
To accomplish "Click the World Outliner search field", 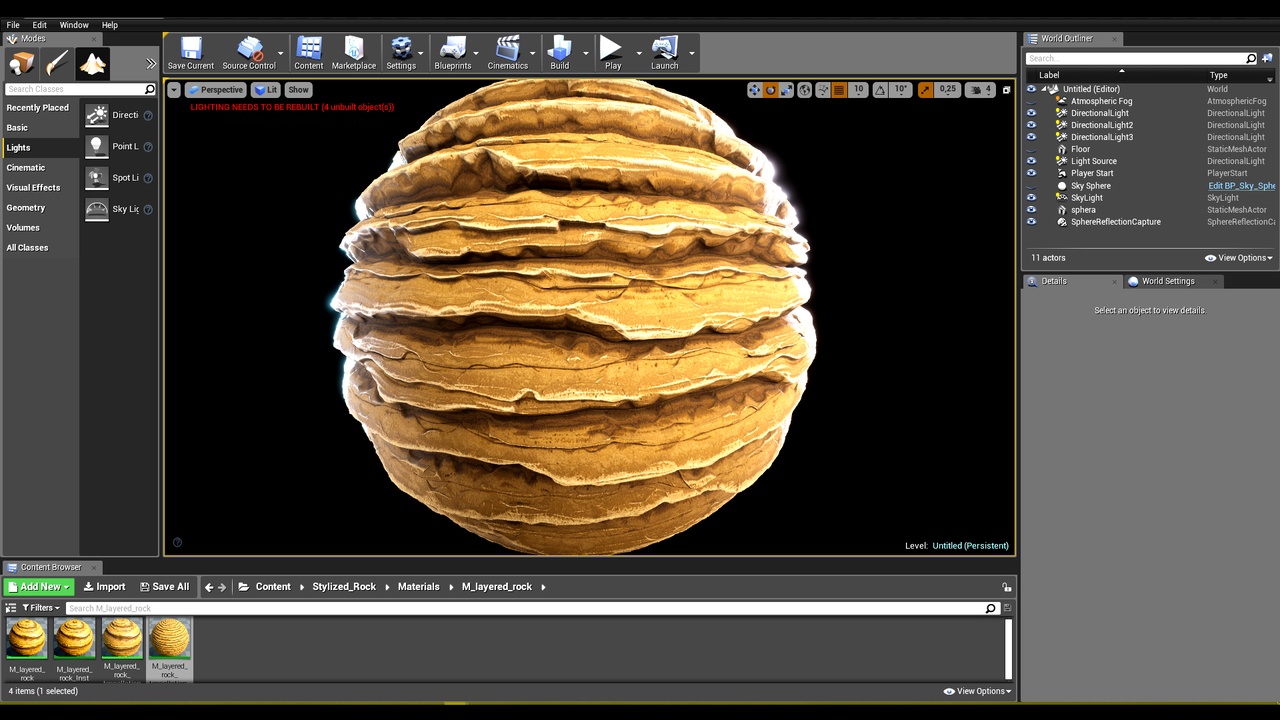I will click(x=1141, y=58).
